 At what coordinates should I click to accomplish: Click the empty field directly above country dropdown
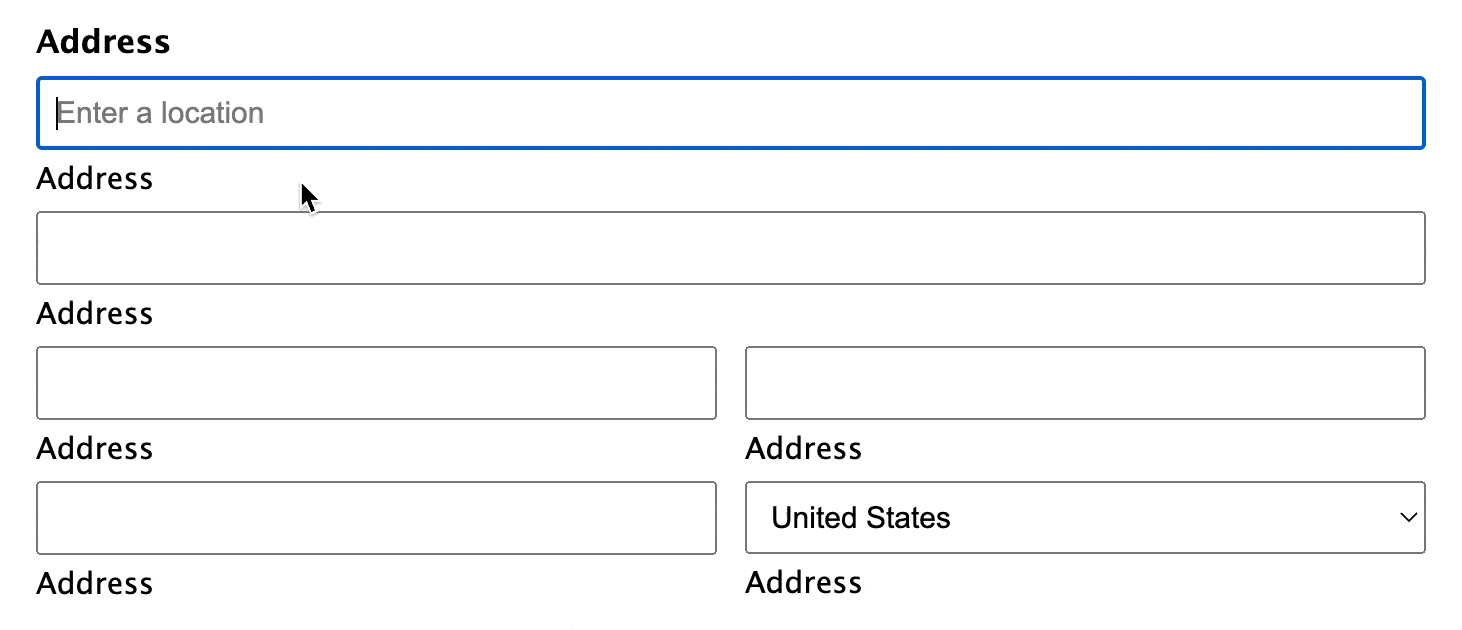tap(1084, 383)
